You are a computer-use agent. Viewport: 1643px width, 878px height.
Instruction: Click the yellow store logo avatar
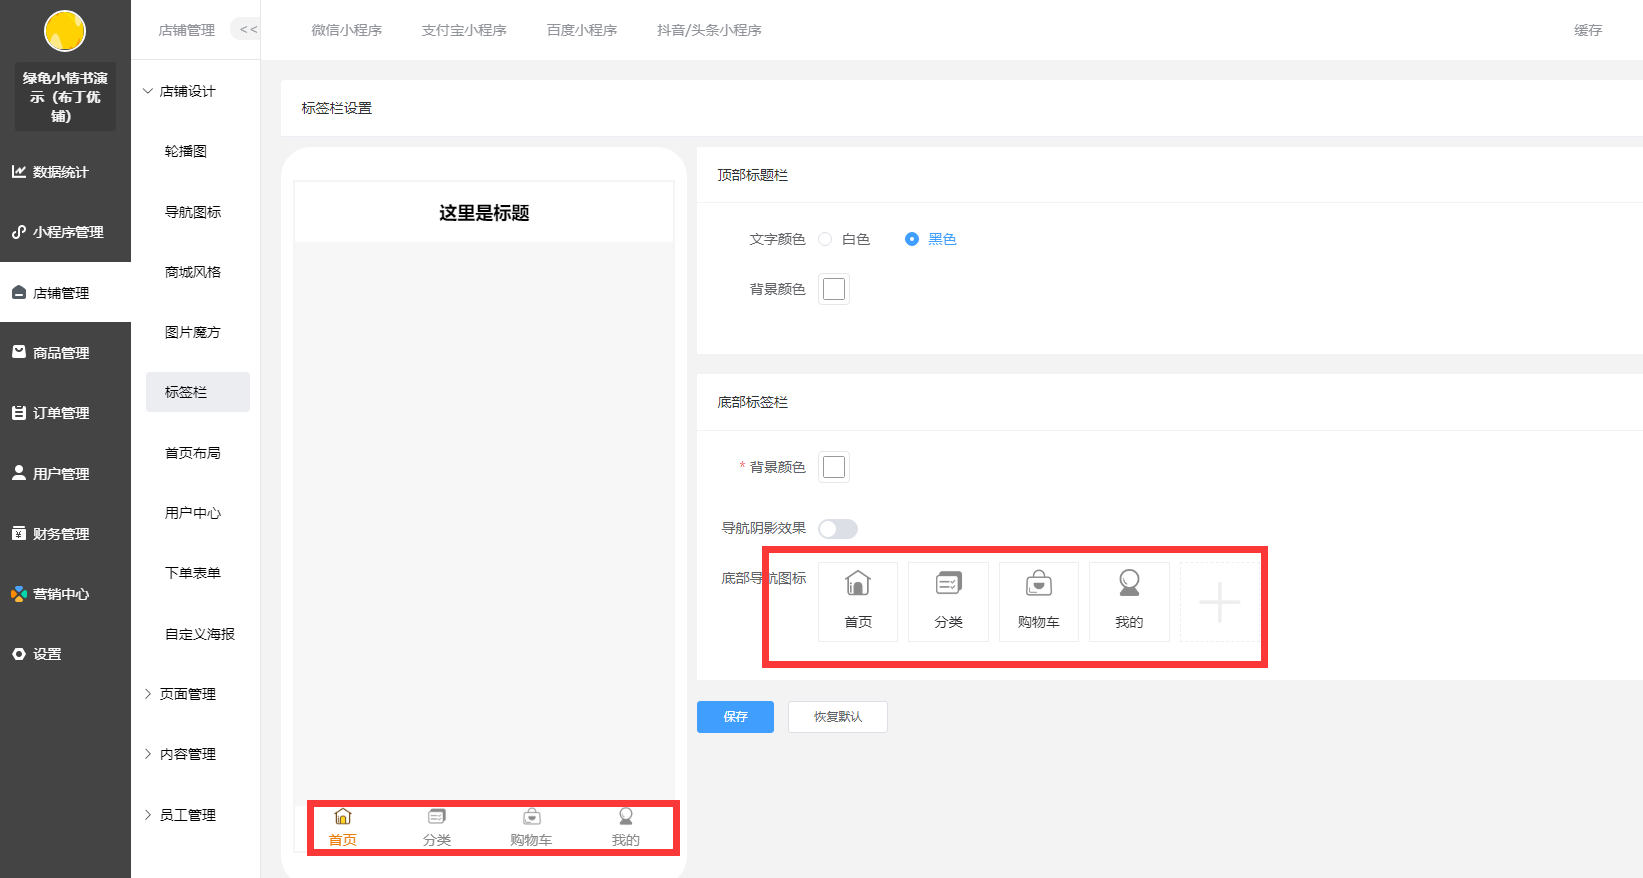tap(65, 31)
